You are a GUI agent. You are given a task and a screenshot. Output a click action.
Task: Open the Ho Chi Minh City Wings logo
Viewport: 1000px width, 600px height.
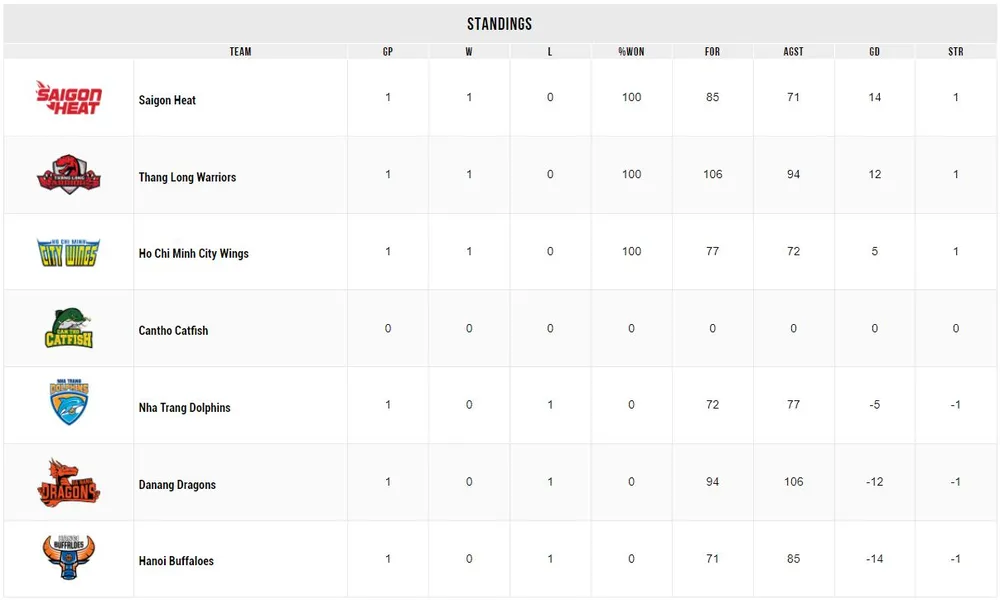pyautogui.click(x=68, y=252)
